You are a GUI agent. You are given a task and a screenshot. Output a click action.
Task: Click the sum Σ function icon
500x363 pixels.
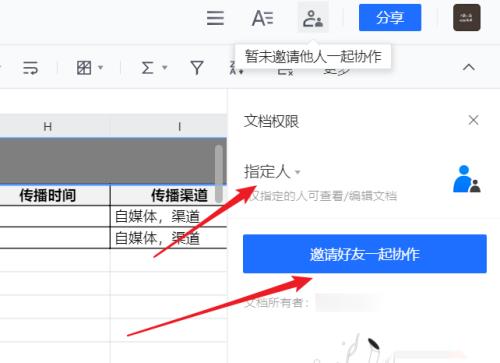(148, 68)
